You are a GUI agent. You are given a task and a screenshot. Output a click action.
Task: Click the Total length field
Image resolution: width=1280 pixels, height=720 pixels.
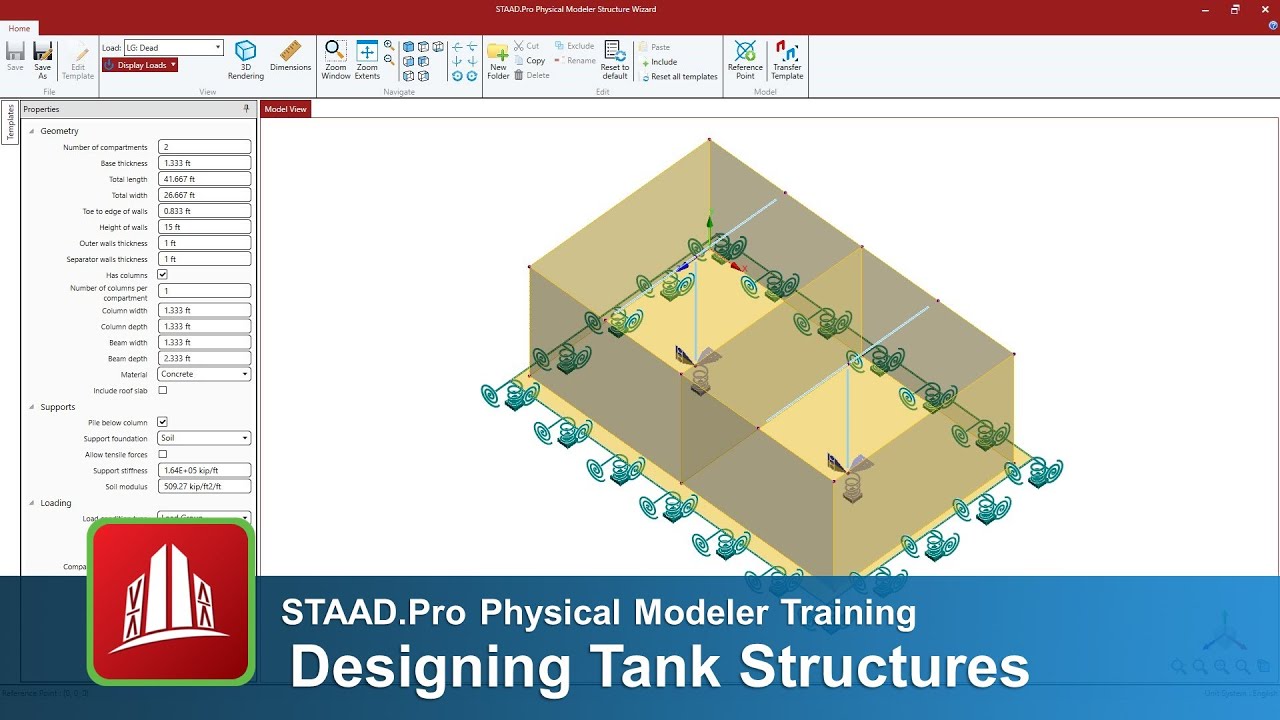pyautogui.click(x=204, y=179)
